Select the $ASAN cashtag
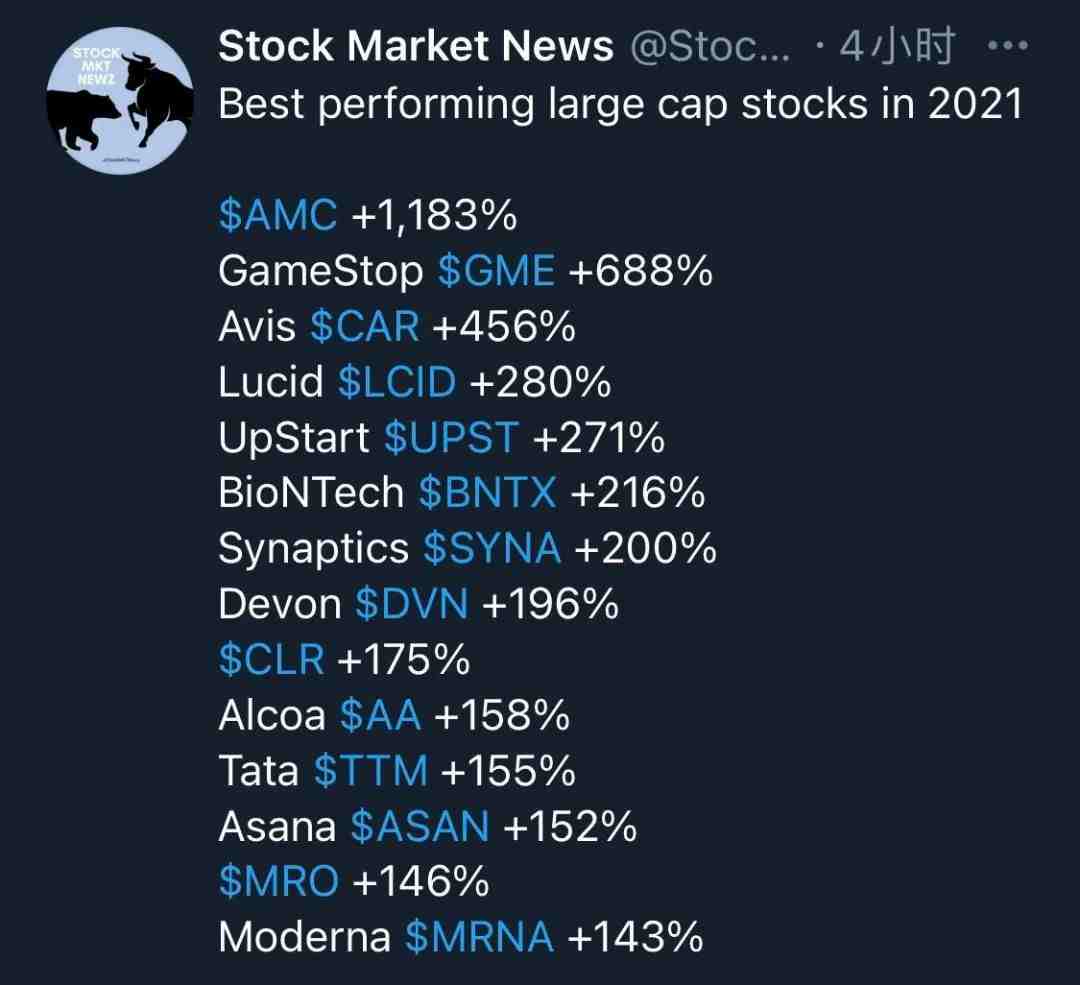 (x=419, y=827)
